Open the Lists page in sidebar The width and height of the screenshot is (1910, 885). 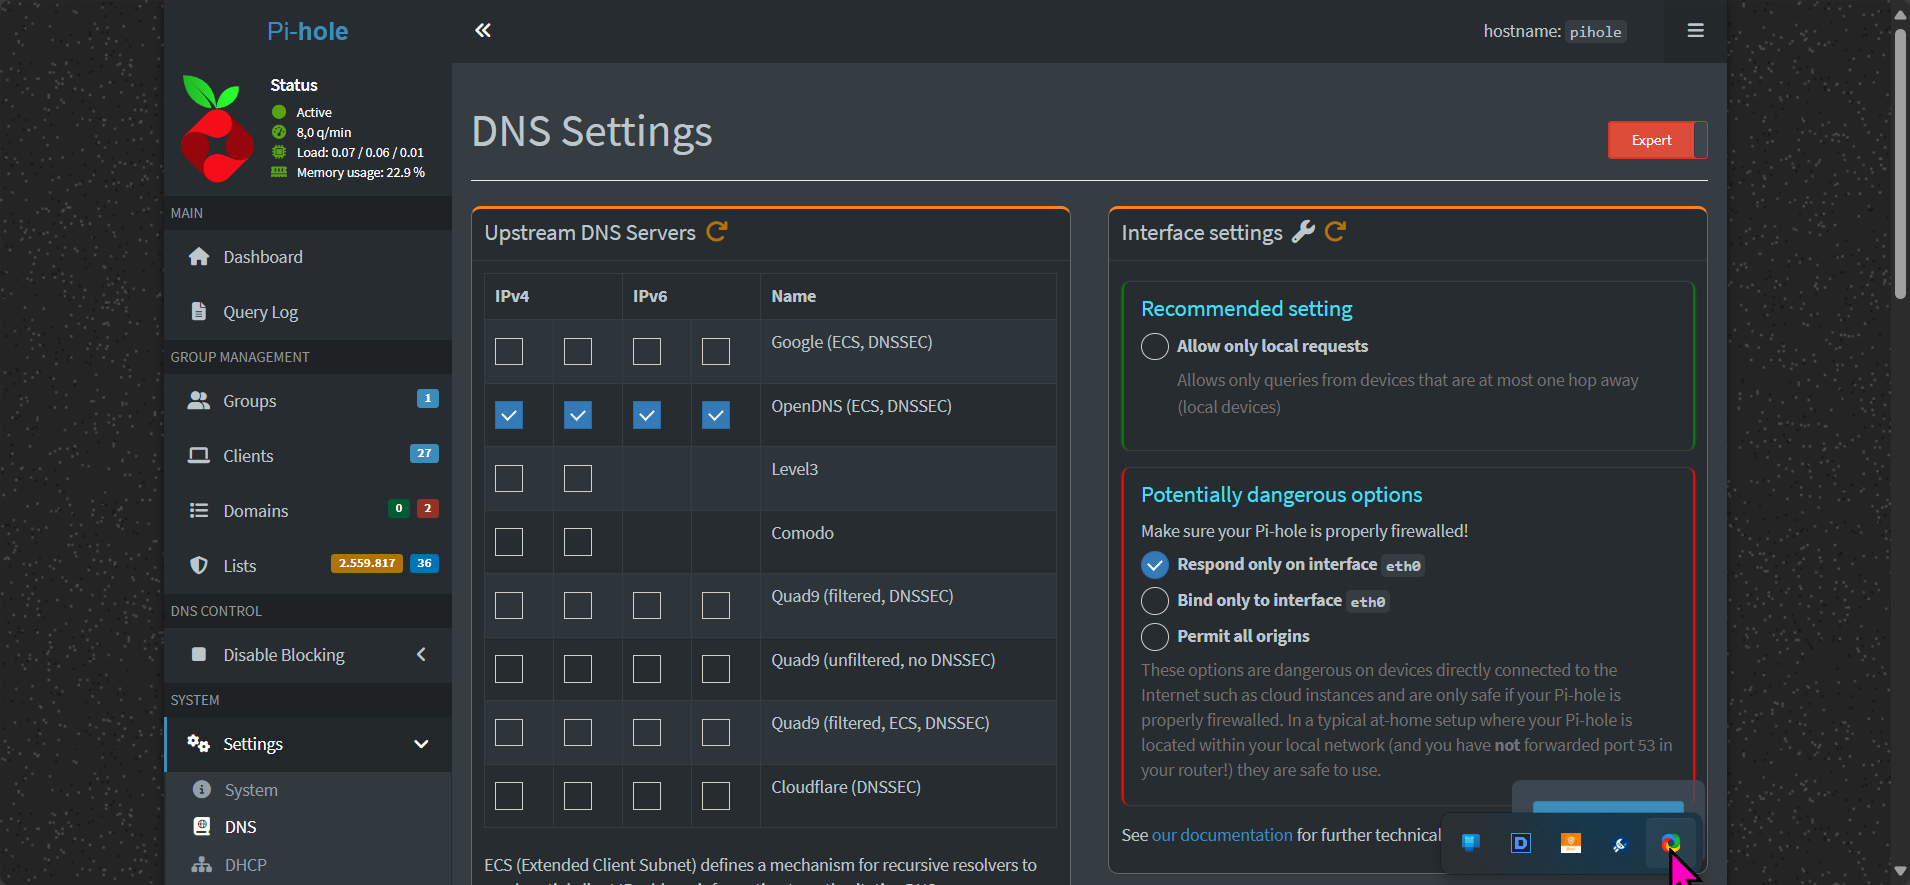(x=239, y=566)
